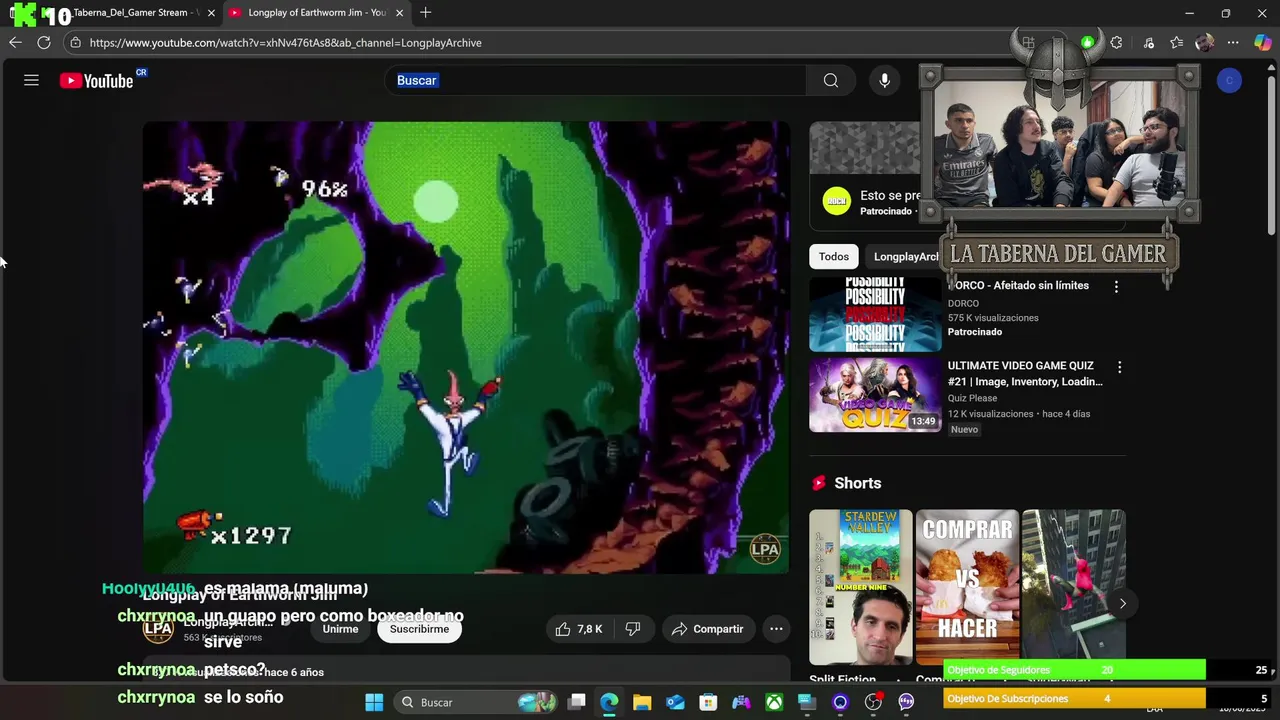Open the YouTube guide hamburger menu

(31, 80)
